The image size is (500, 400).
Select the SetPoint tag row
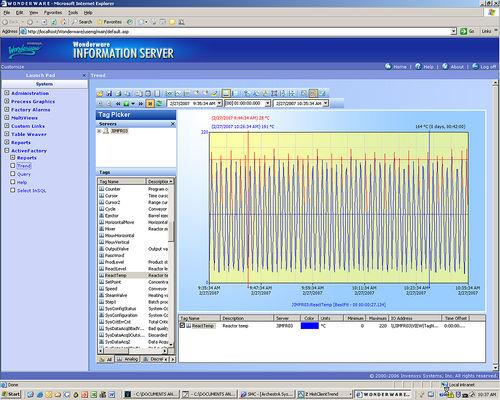(133, 282)
